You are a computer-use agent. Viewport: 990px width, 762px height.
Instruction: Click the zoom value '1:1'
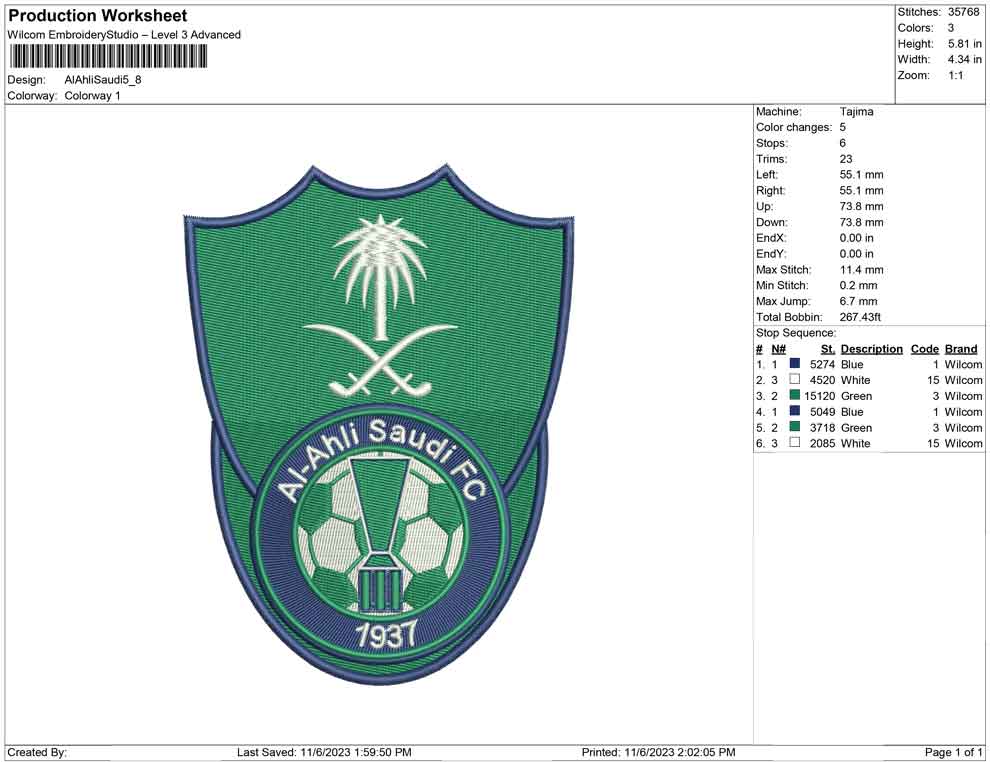pyautogui.click(x=956, y=75)
